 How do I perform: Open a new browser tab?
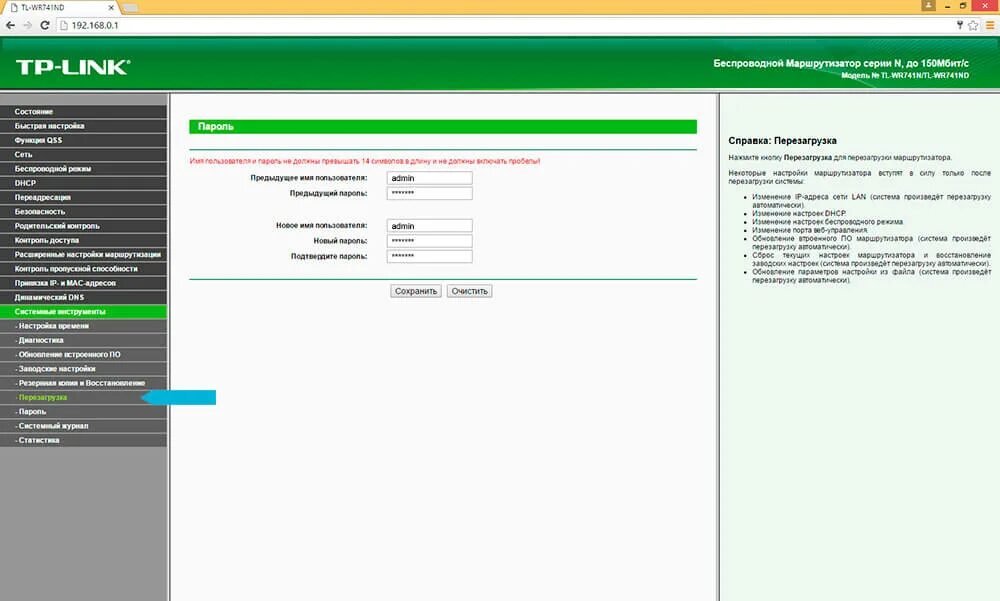coord(129,8)
